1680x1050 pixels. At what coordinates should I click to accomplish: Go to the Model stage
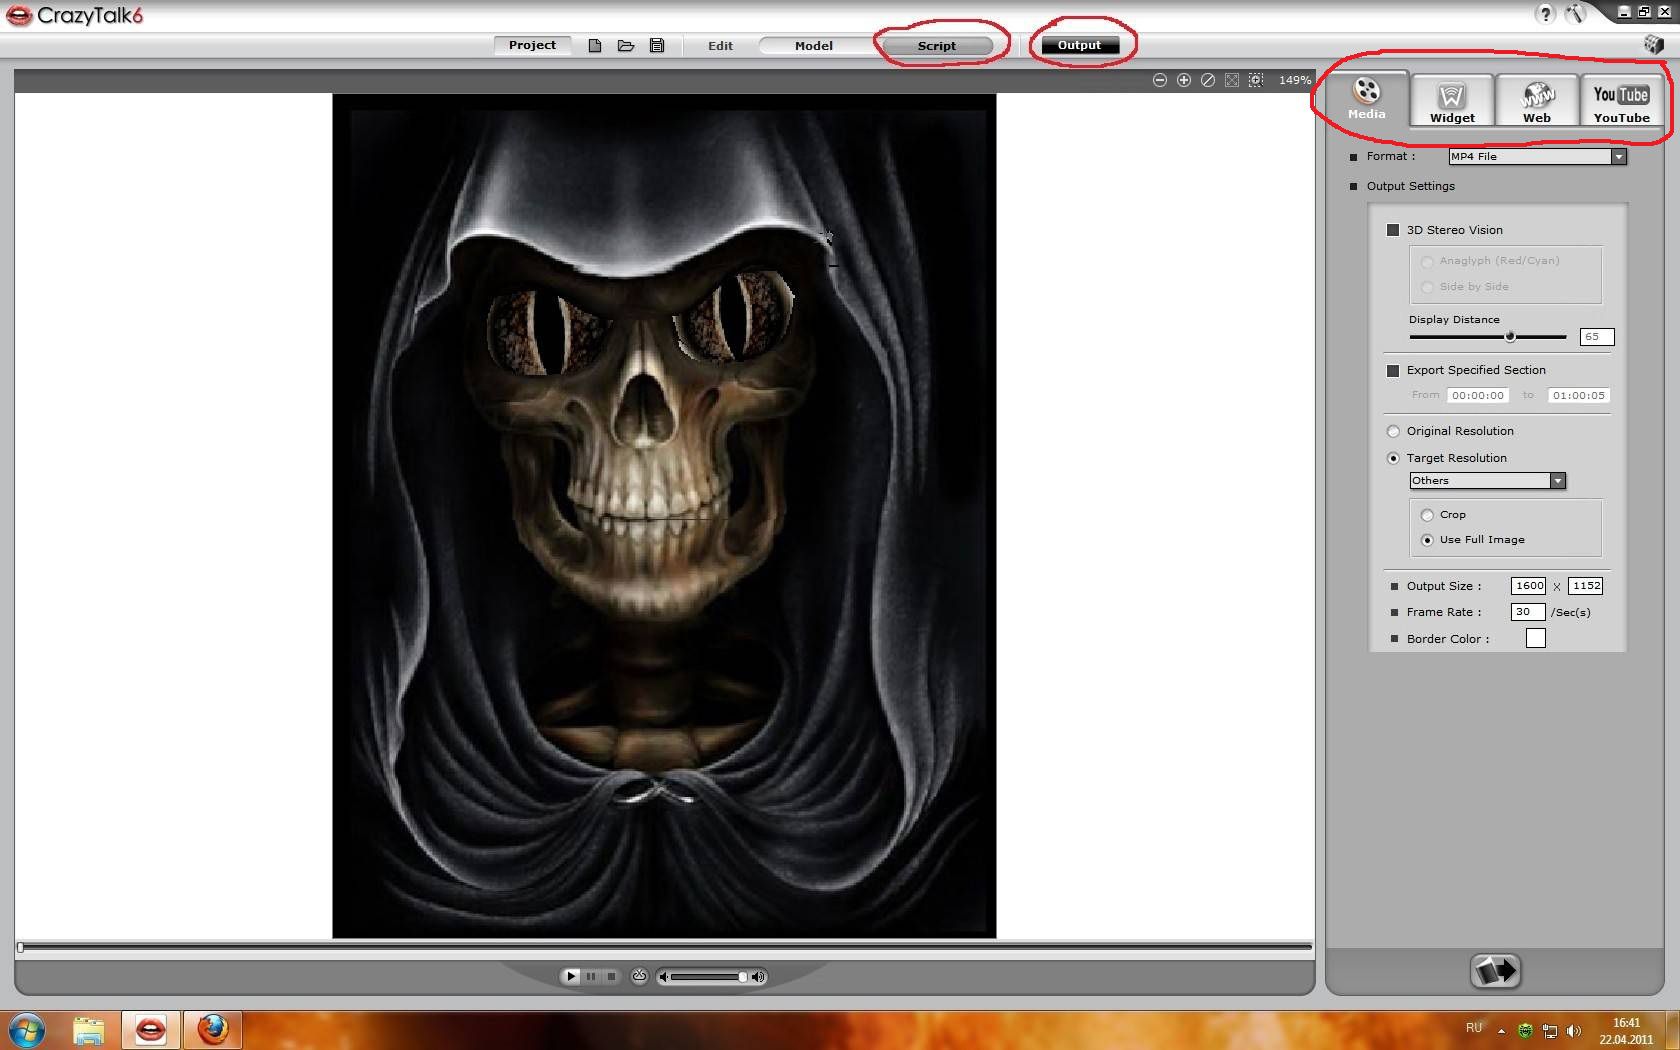(814, 46)
